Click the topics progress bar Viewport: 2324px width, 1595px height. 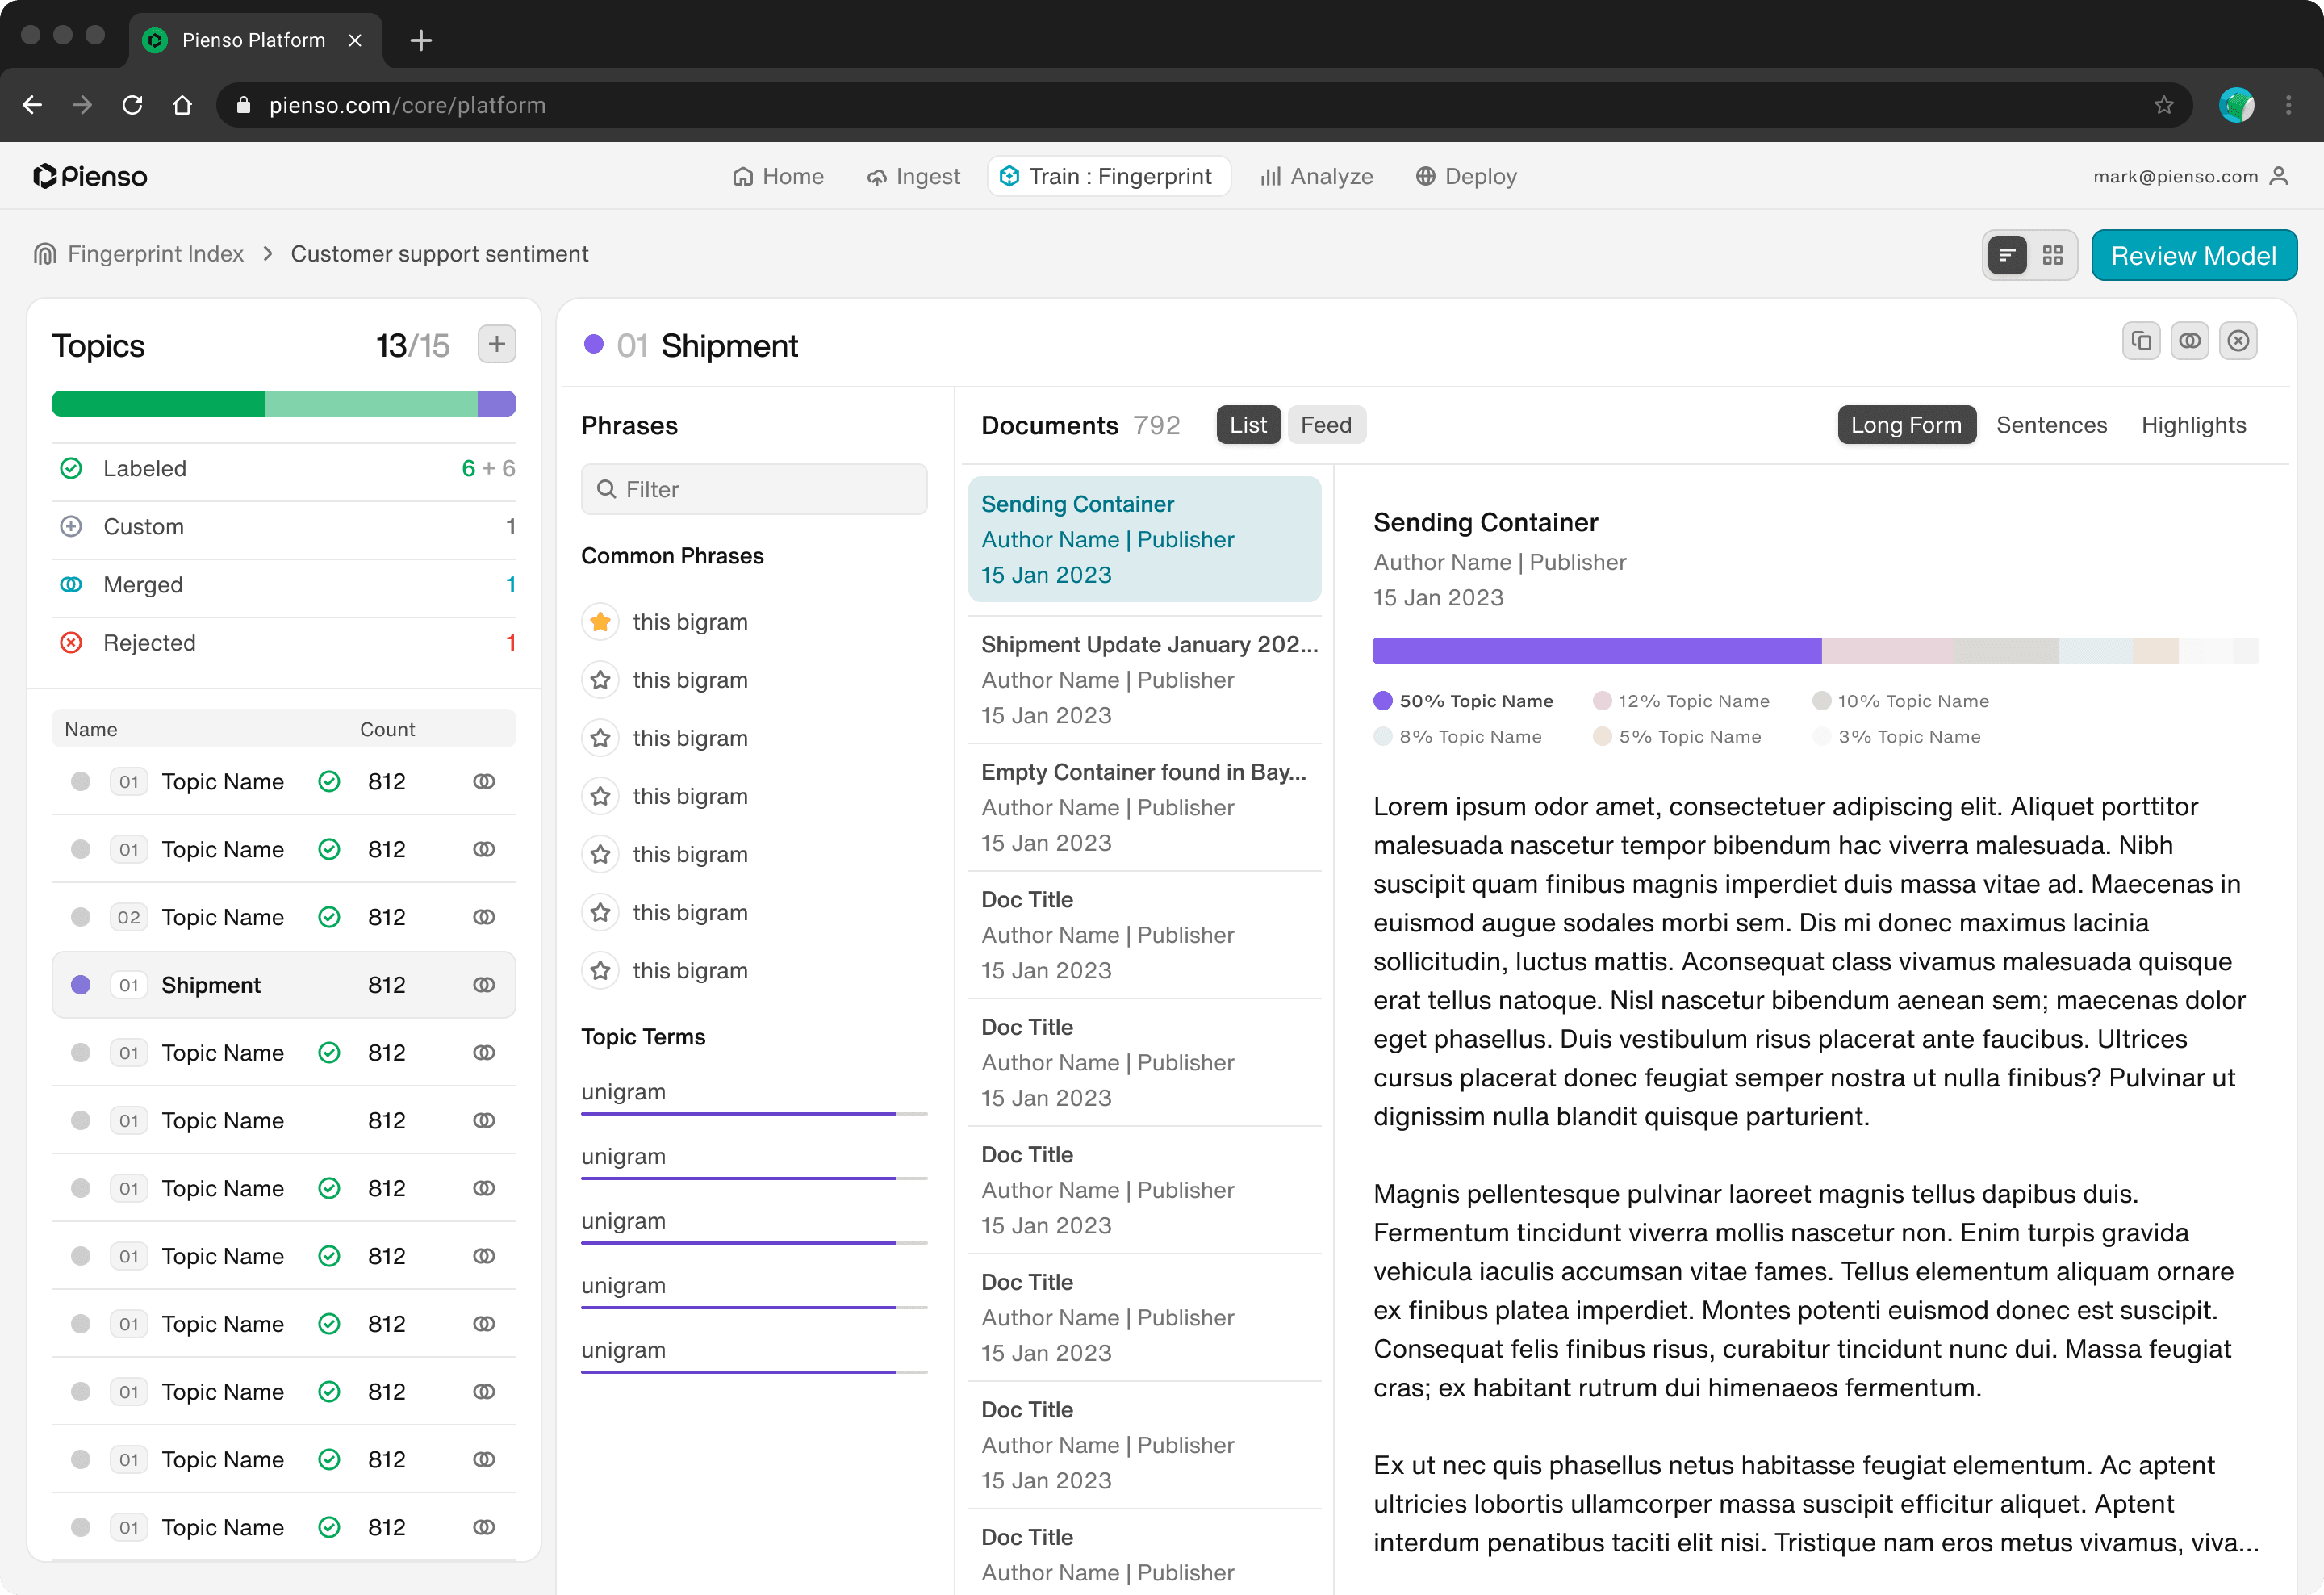[x=284, y=404]
